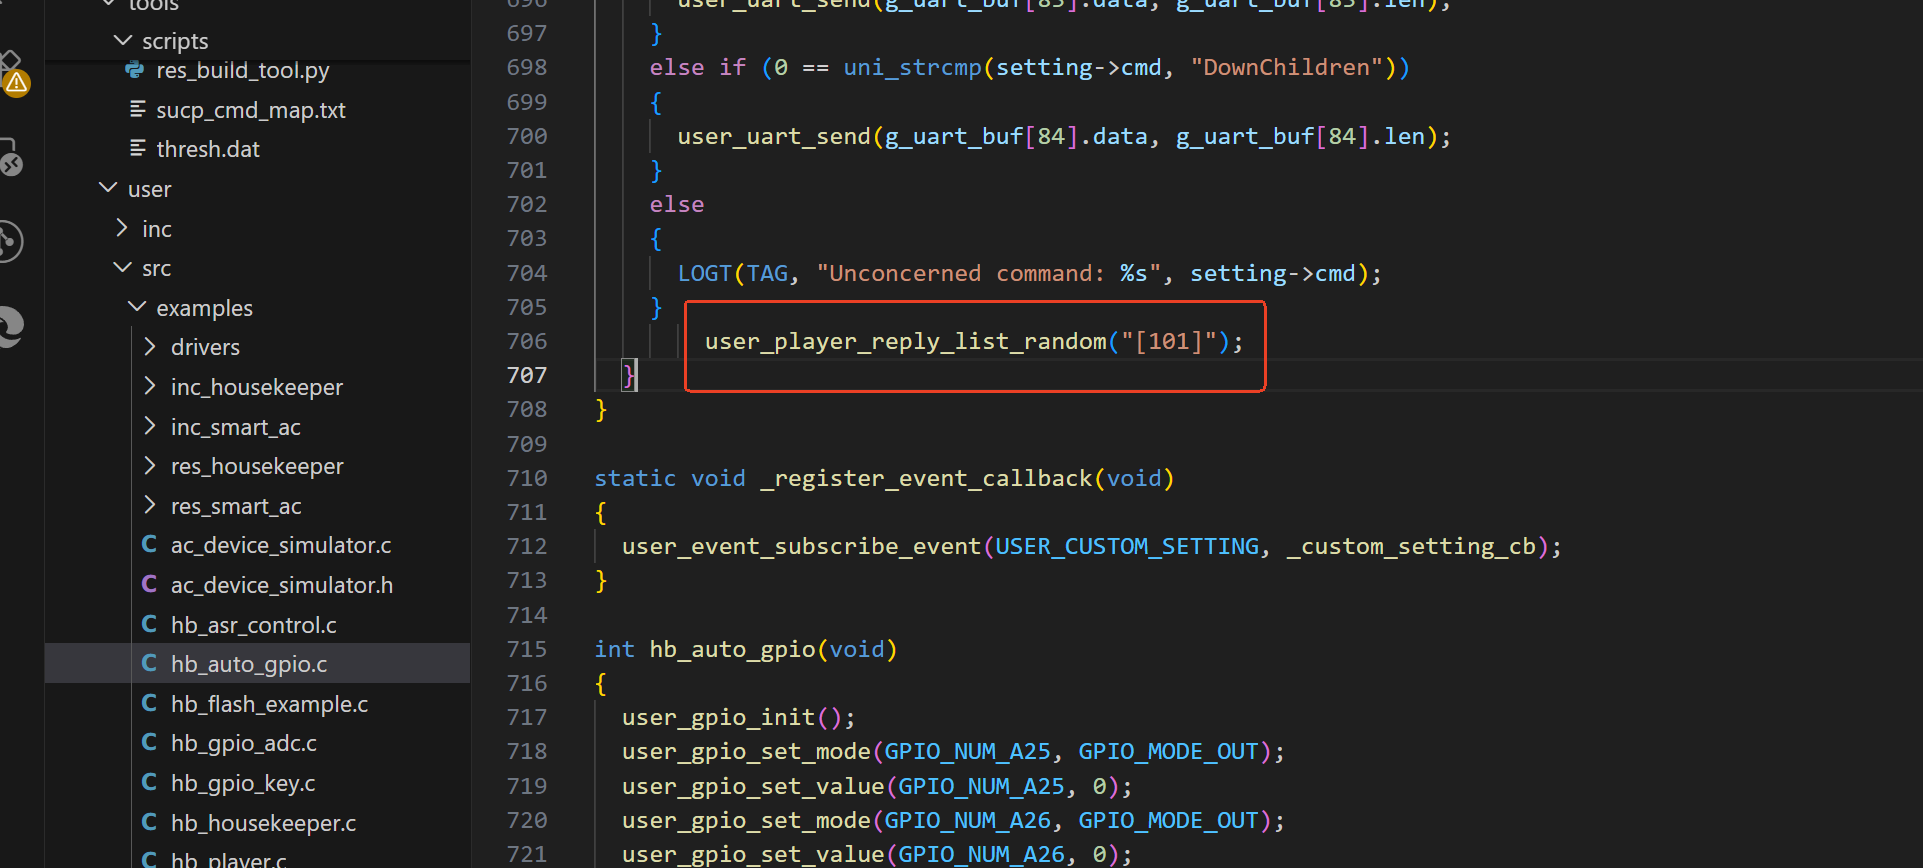This screenshot has height=868, width=1923.
Task: Click line number 707 in the gutter
Action: (526, 375)
